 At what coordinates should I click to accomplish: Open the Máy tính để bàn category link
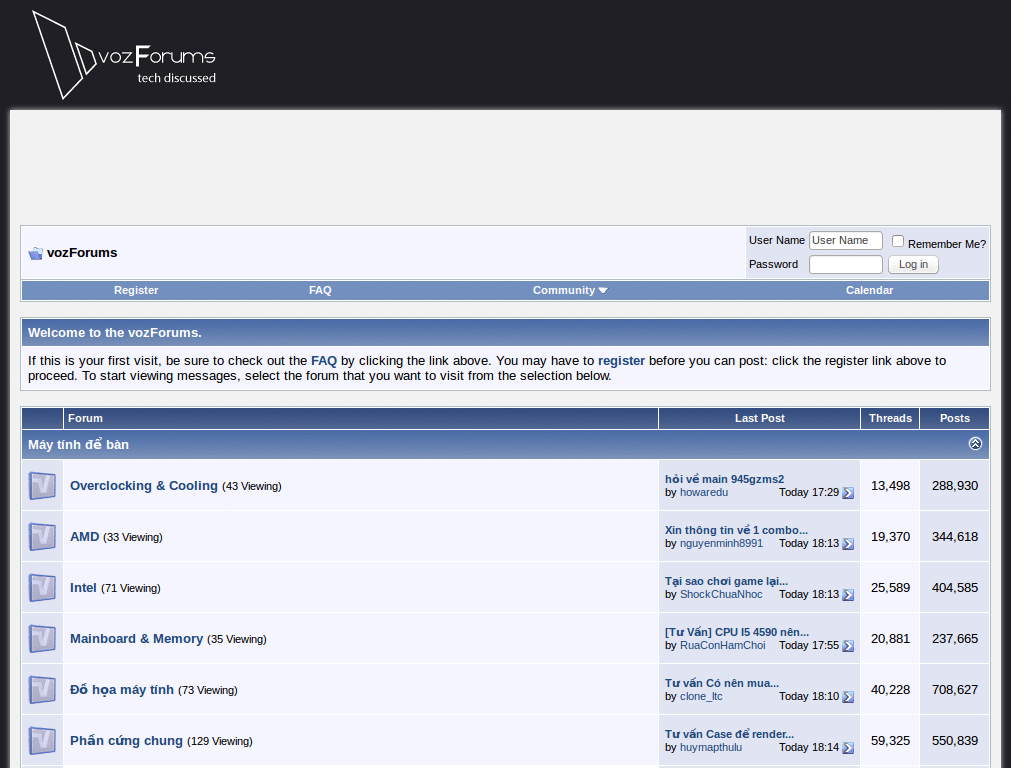tap(78, 445)
